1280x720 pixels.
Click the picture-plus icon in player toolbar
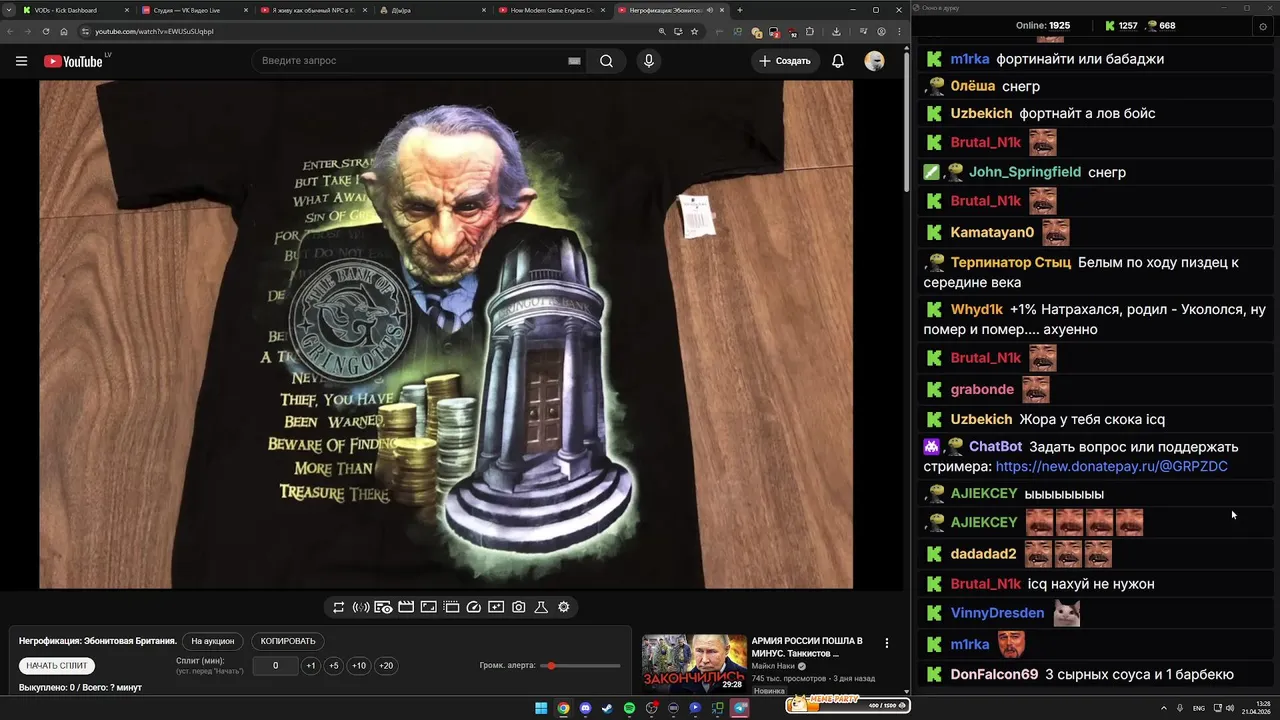496,607
